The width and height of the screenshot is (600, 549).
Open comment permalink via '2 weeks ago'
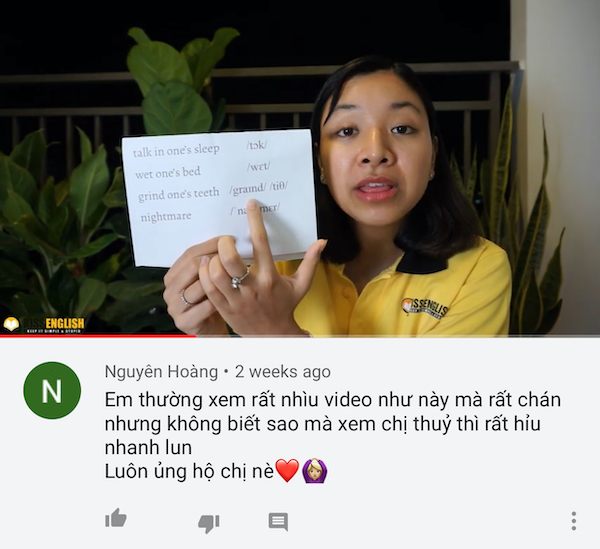pos(283,371)
